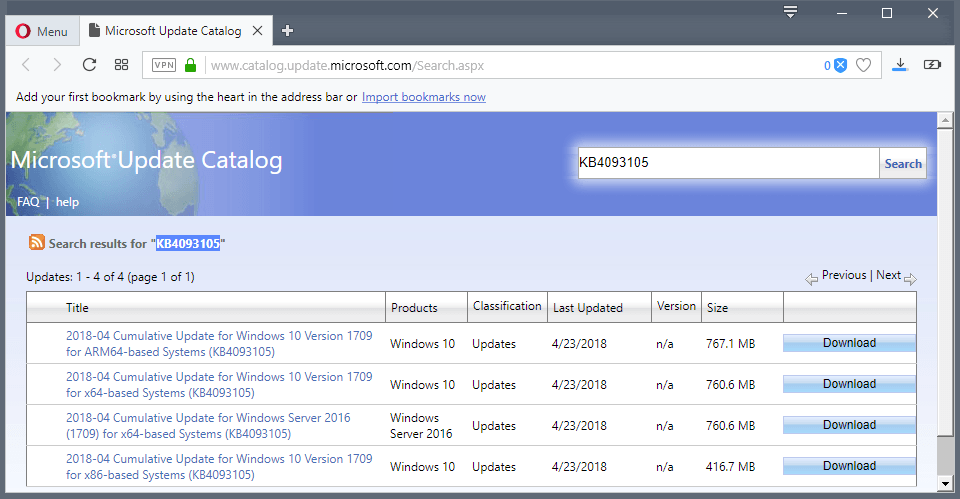This screenshot has width=960, height=499.
Task: Minimize the Opera window
Action: 842,13
